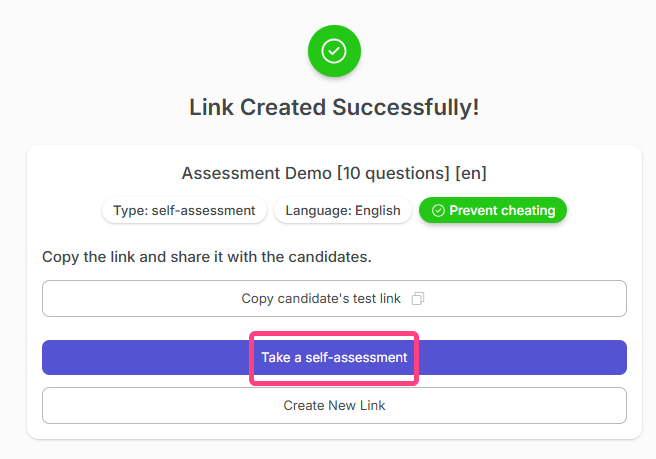Click the share-with-candidates instruction text

click(207, 257)
